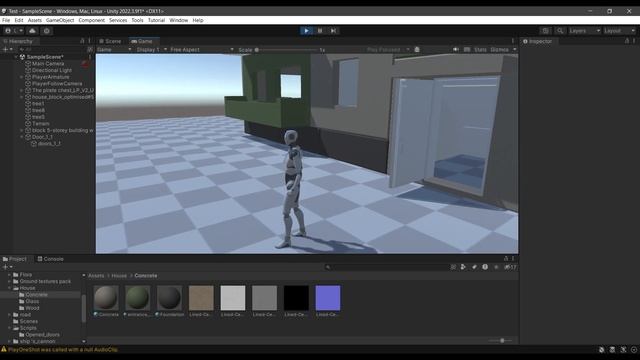Toggle the Project panel lock icon
Screen dimensions: 640x360
pos(506,258)
